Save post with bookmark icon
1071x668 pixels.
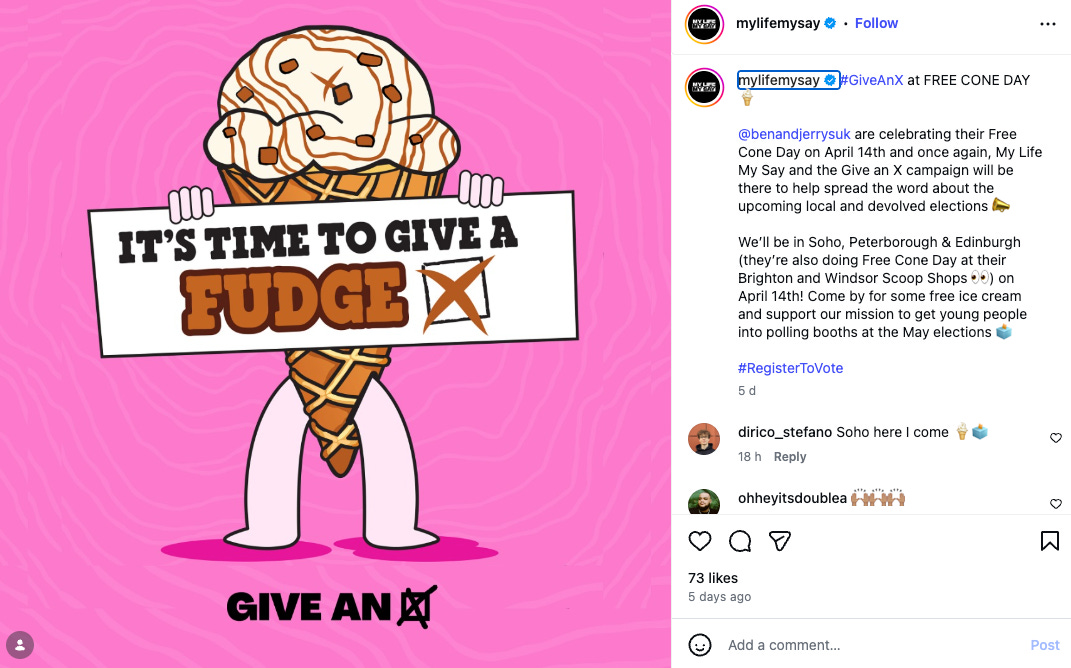(x=1050, y=541)
